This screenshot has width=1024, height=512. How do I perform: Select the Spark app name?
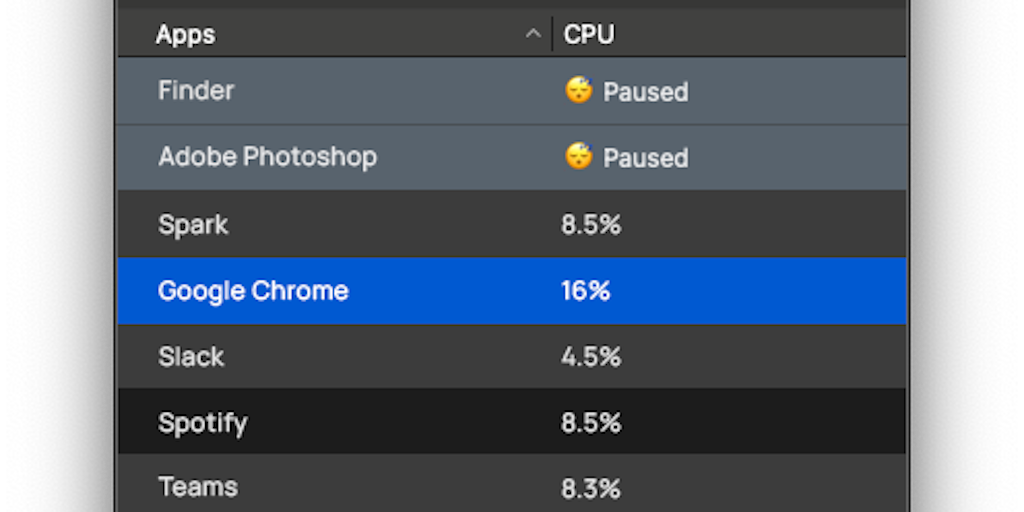click(193, 224)
